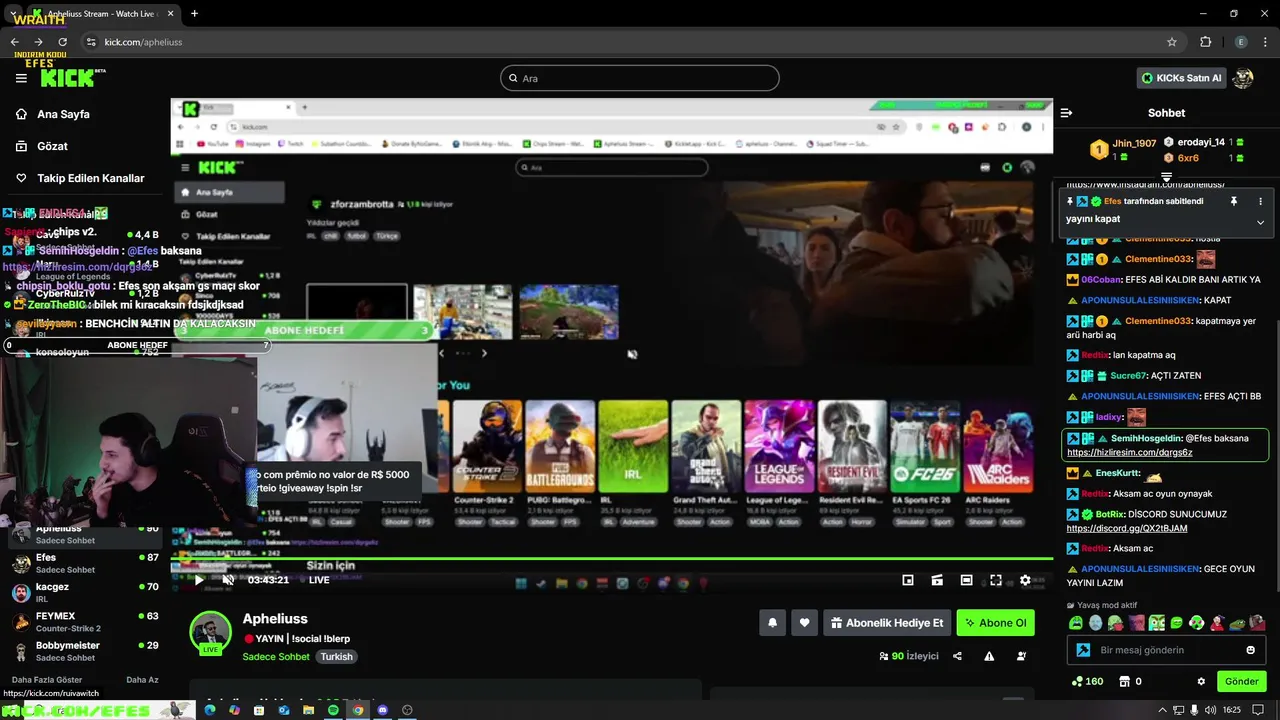
Task: Open the discord.gg/QX2tBJAM link in chat
Action: (x=1126, y=528)
